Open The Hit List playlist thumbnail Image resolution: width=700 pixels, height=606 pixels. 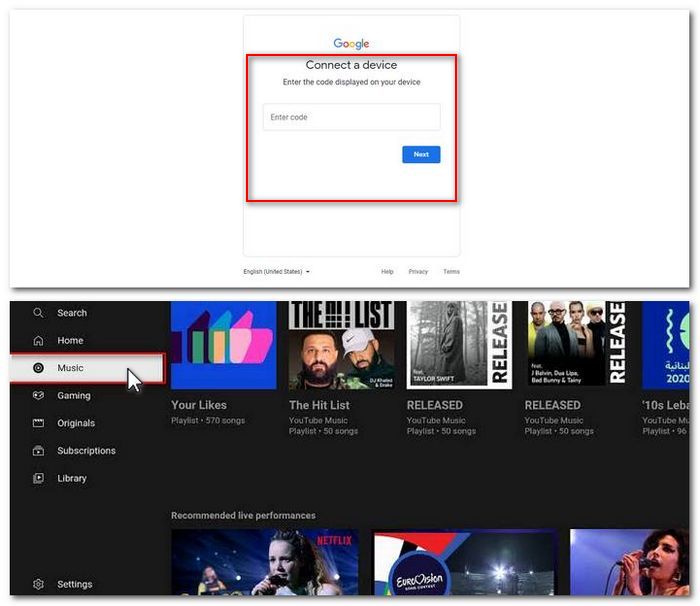(x=341, y=345)
